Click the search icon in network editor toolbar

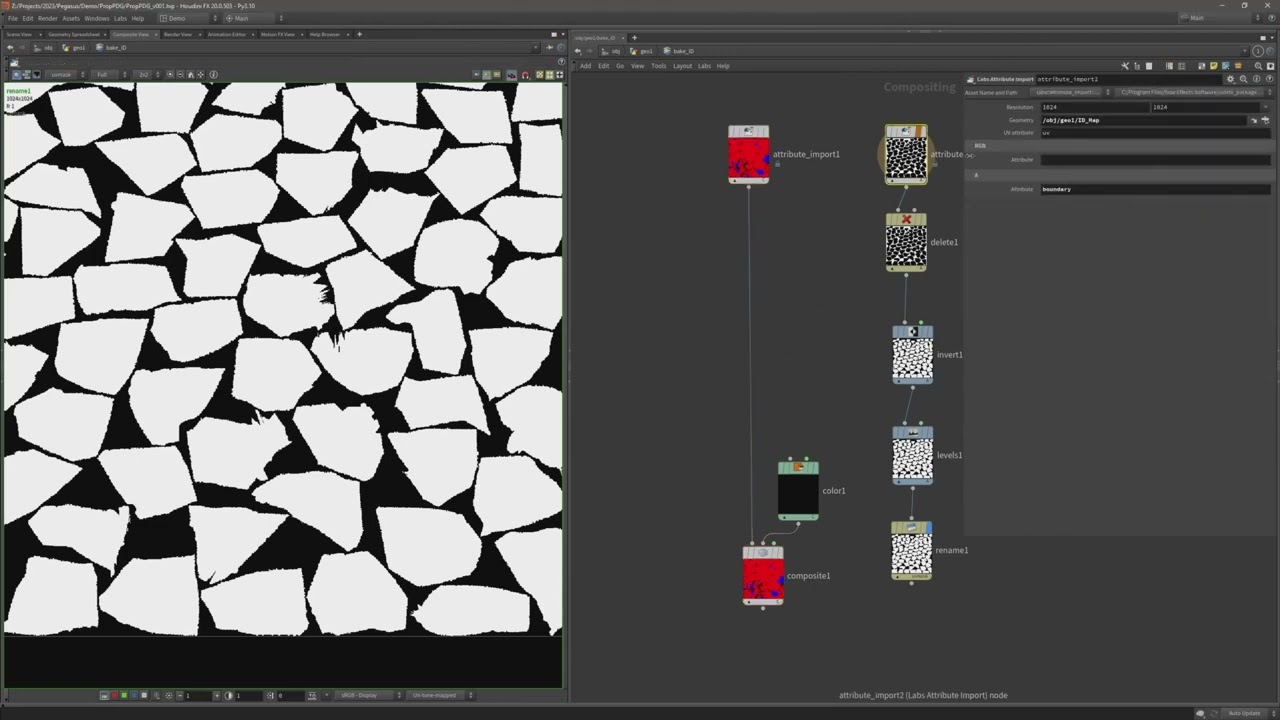coord(1258,66)
